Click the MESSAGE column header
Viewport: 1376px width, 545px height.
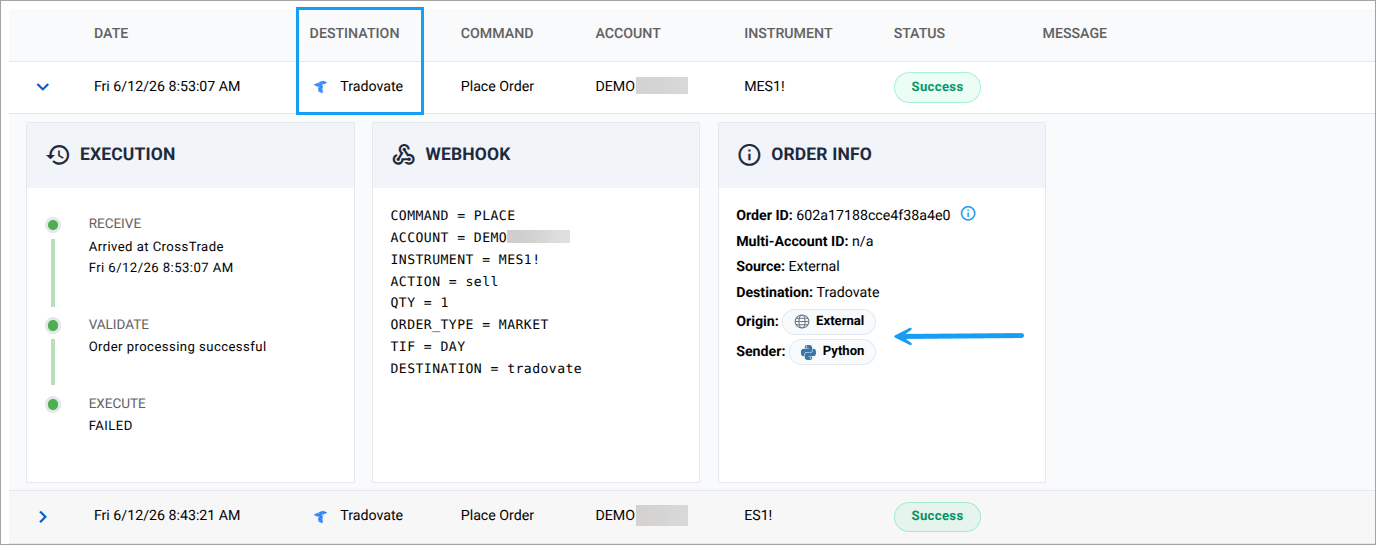[1075, 33]
